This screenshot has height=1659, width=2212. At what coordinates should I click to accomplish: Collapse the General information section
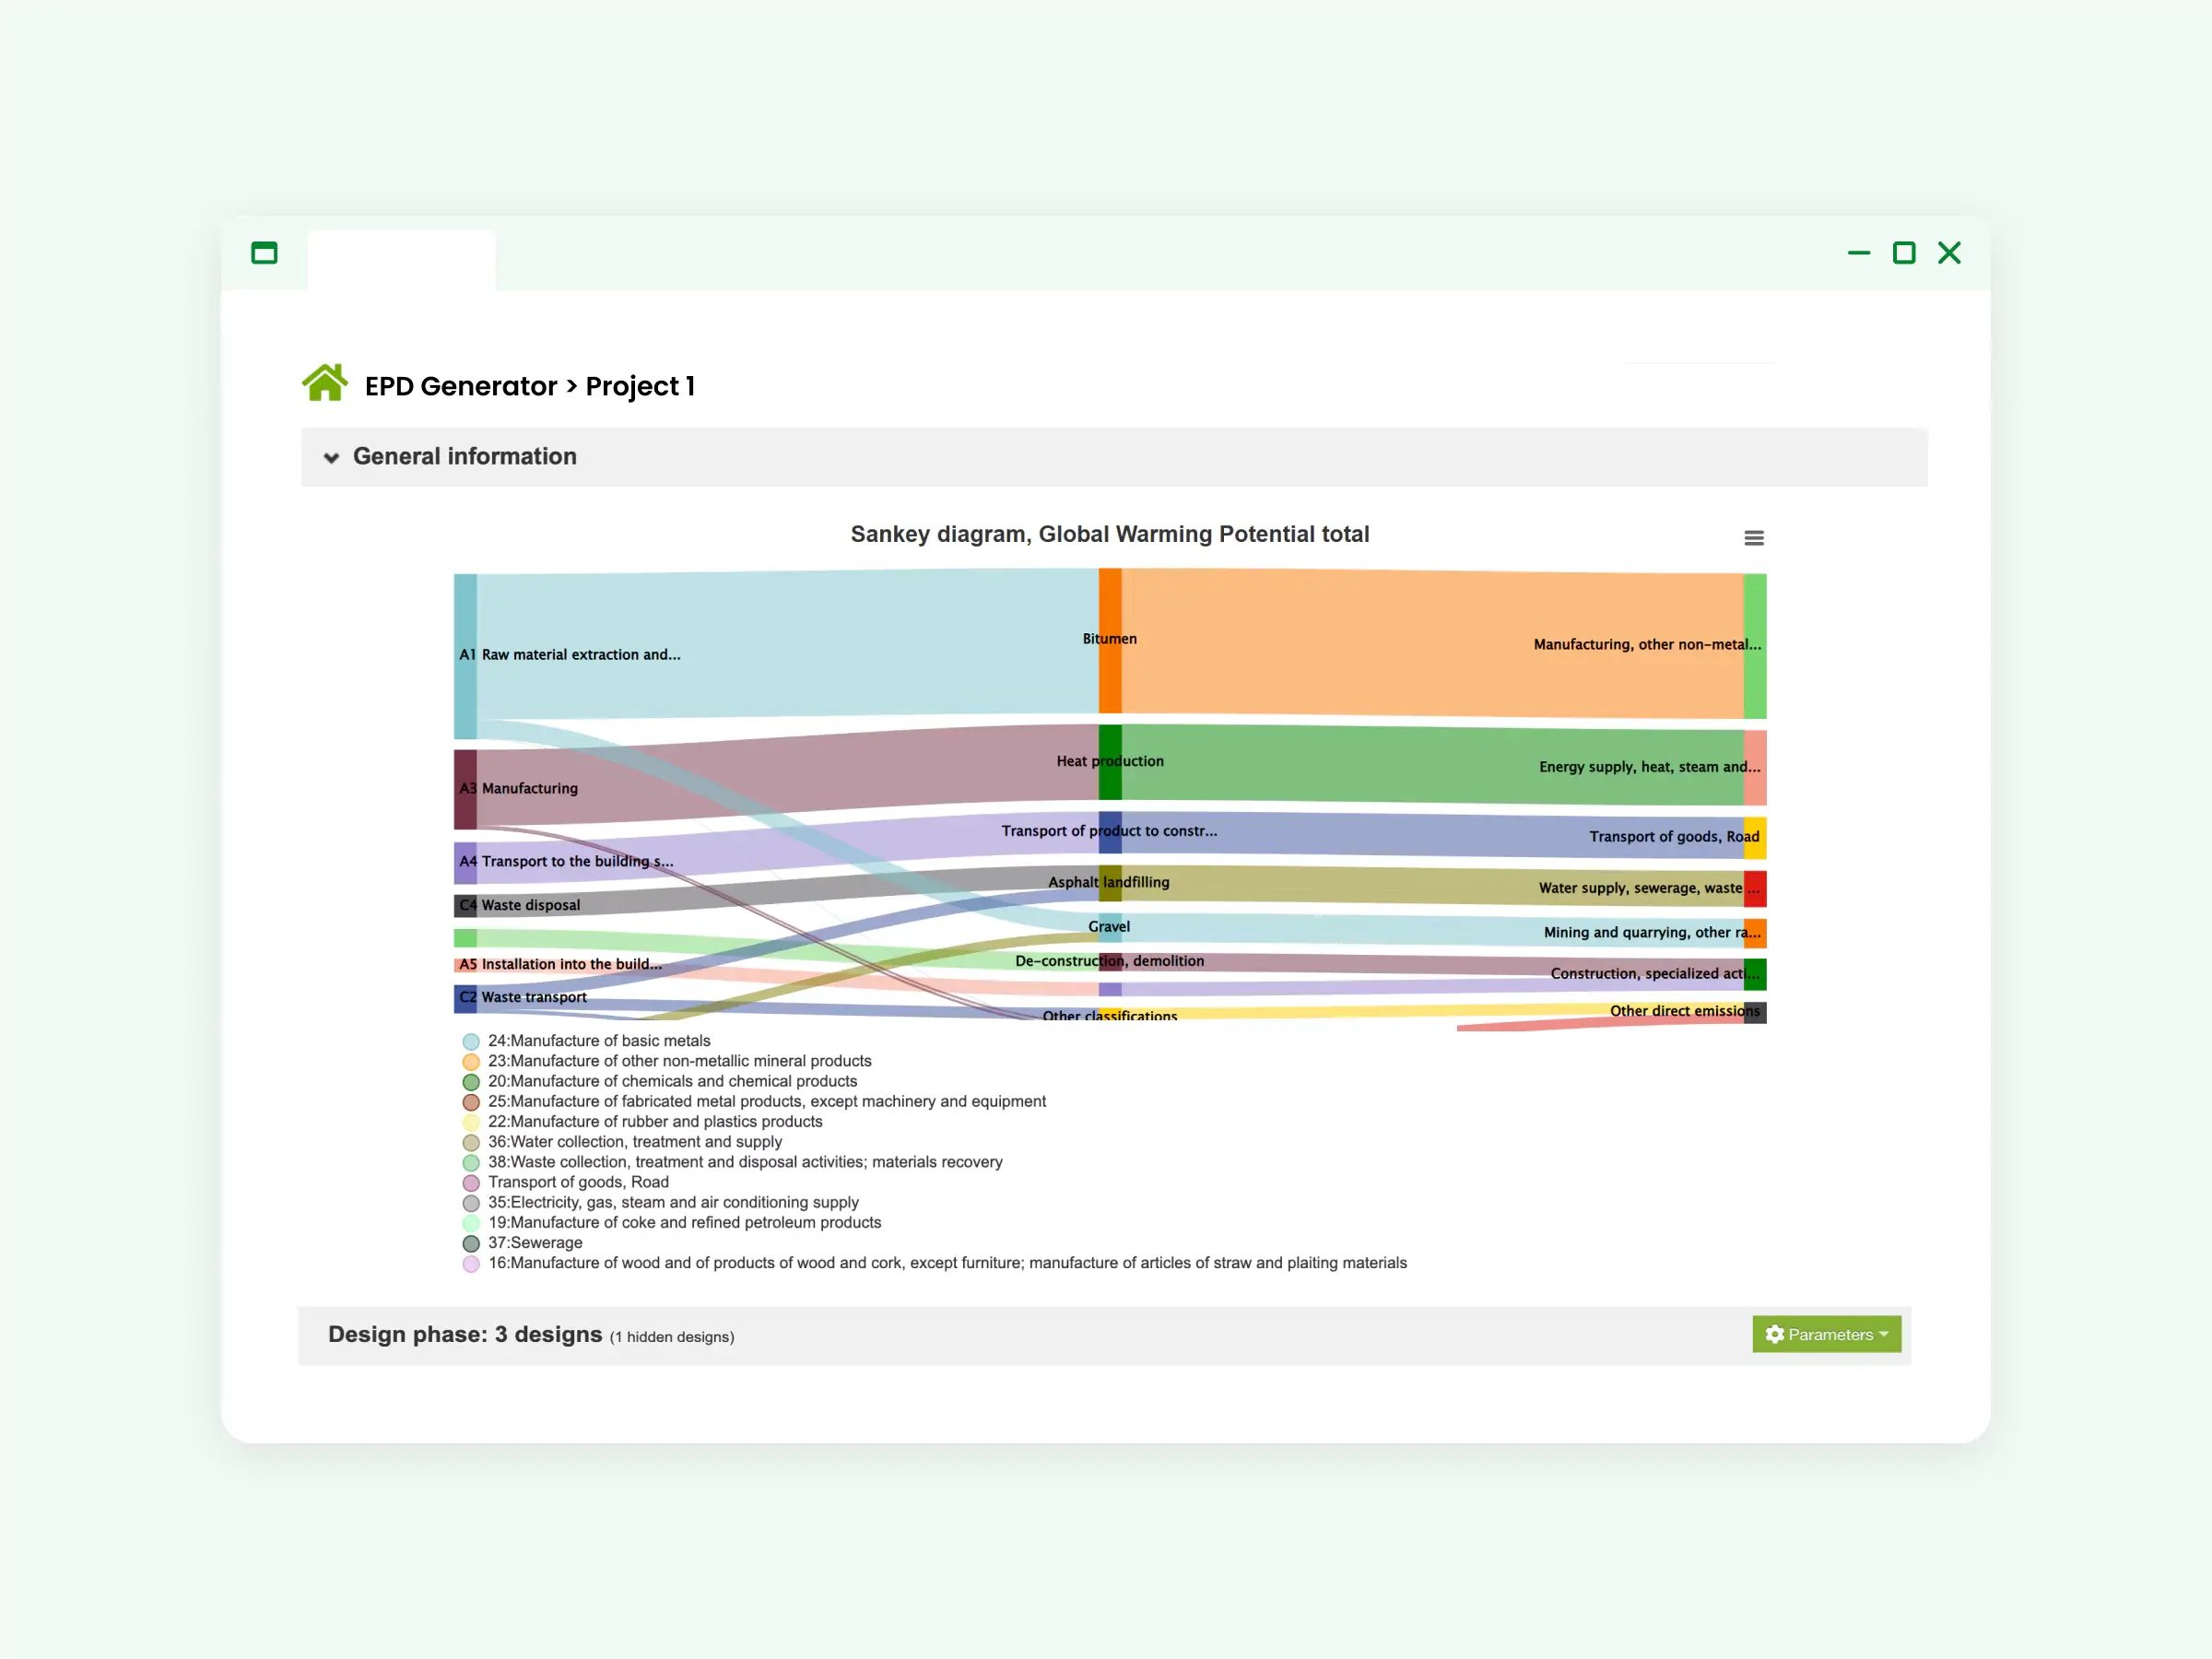click(x=331, y=458)
